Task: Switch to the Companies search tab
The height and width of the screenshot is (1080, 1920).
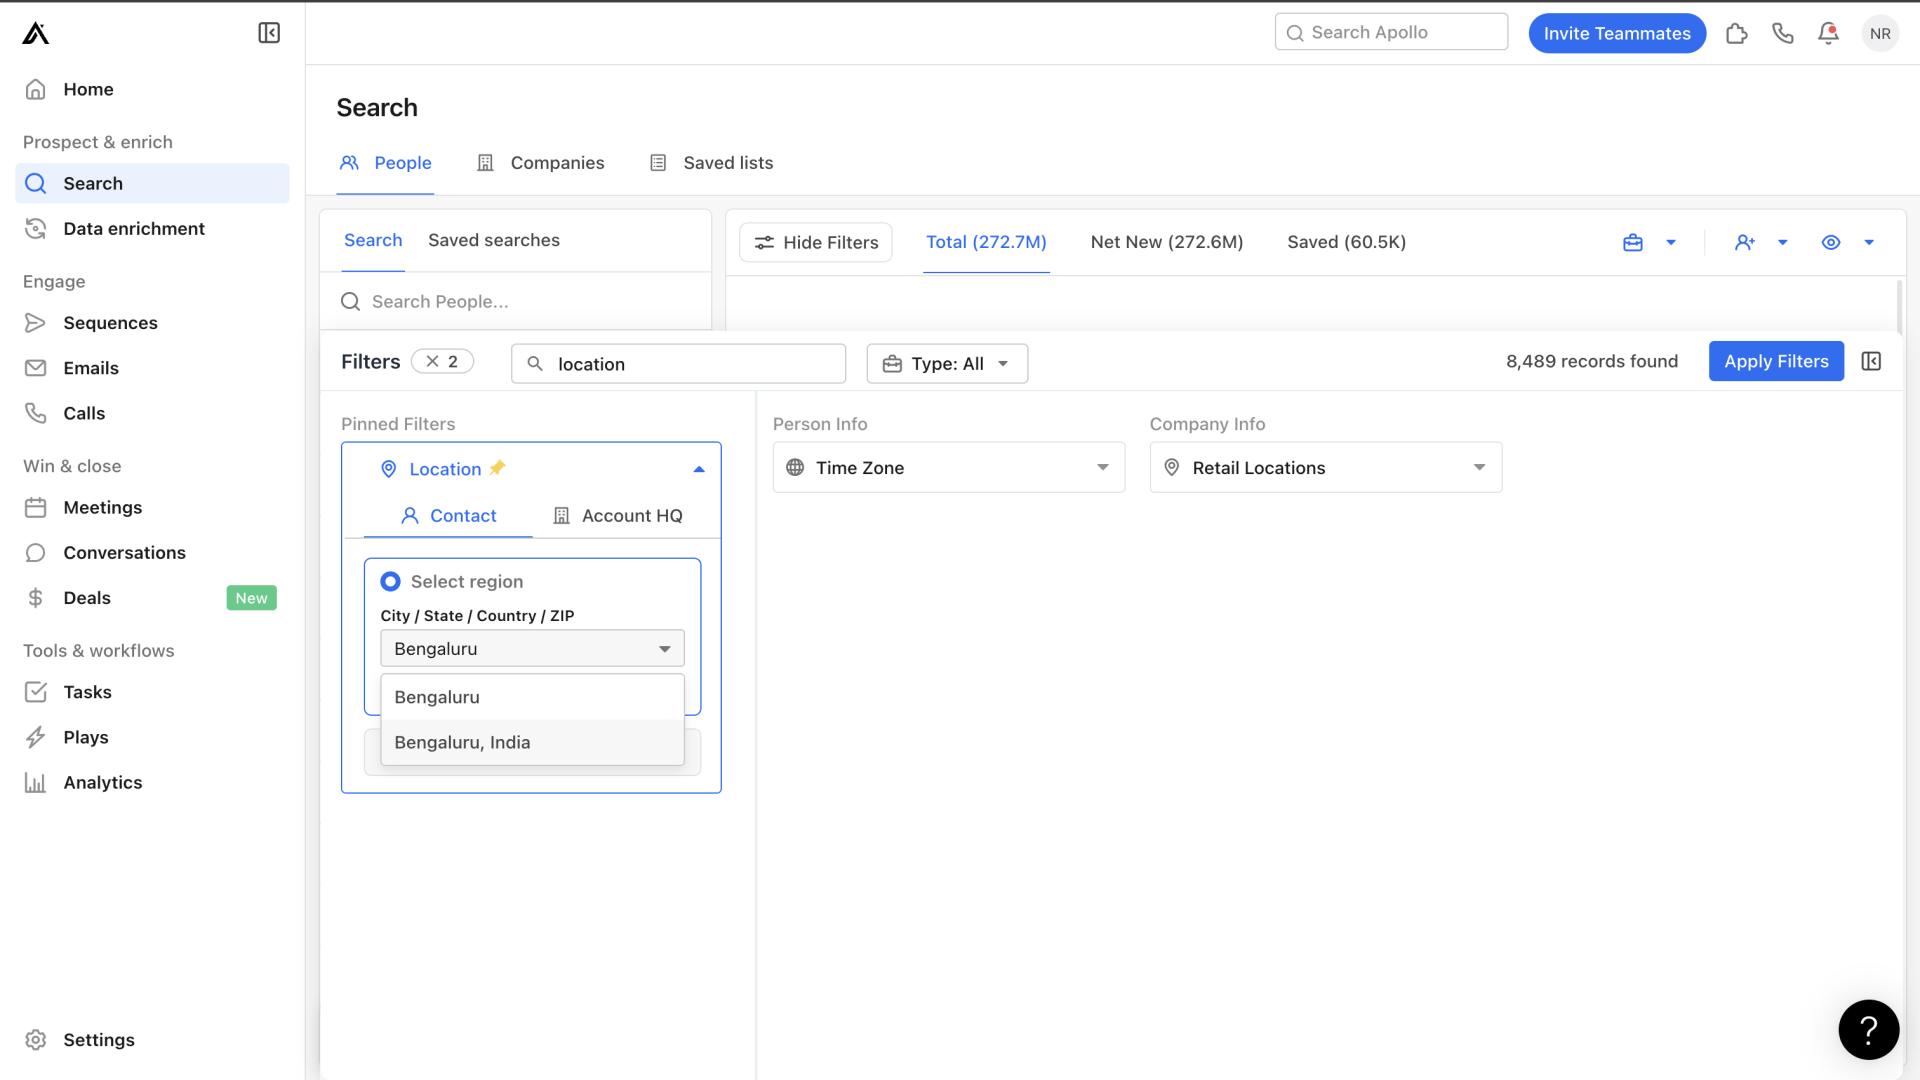Action: click(558, 162)
